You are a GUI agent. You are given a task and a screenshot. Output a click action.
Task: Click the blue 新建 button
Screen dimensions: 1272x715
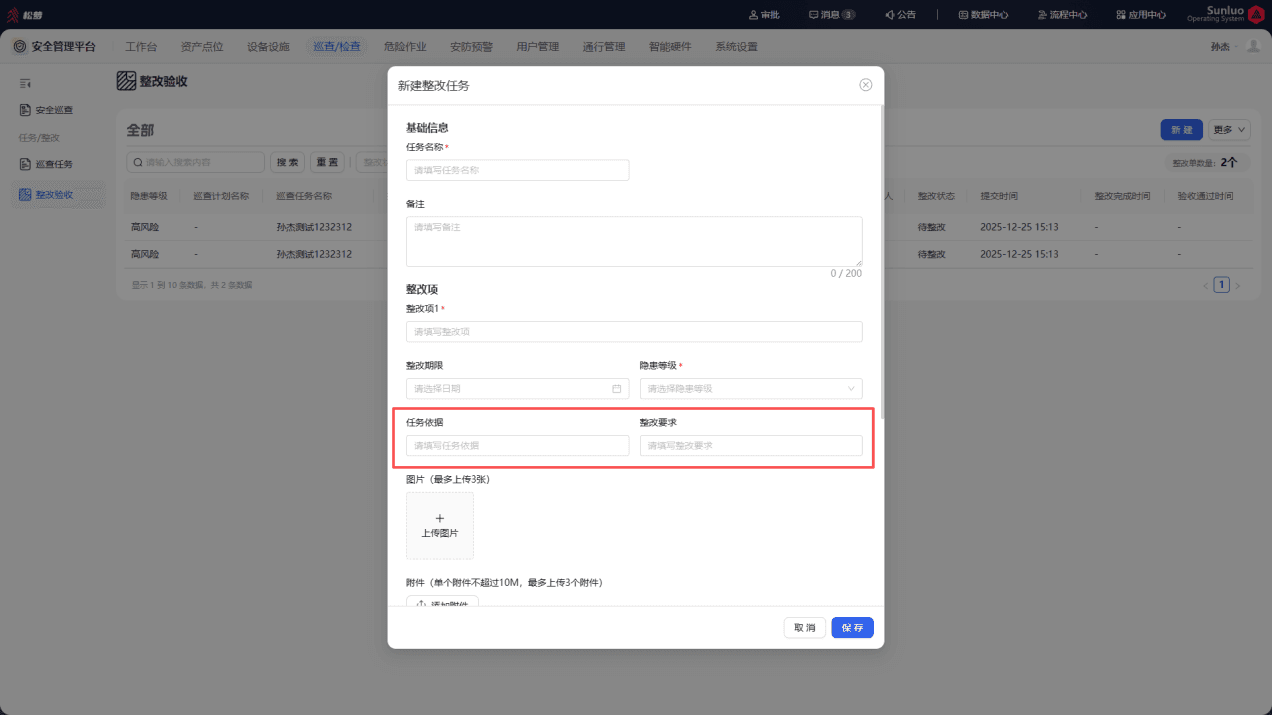pyautogui.click(x=1182, y=130)
